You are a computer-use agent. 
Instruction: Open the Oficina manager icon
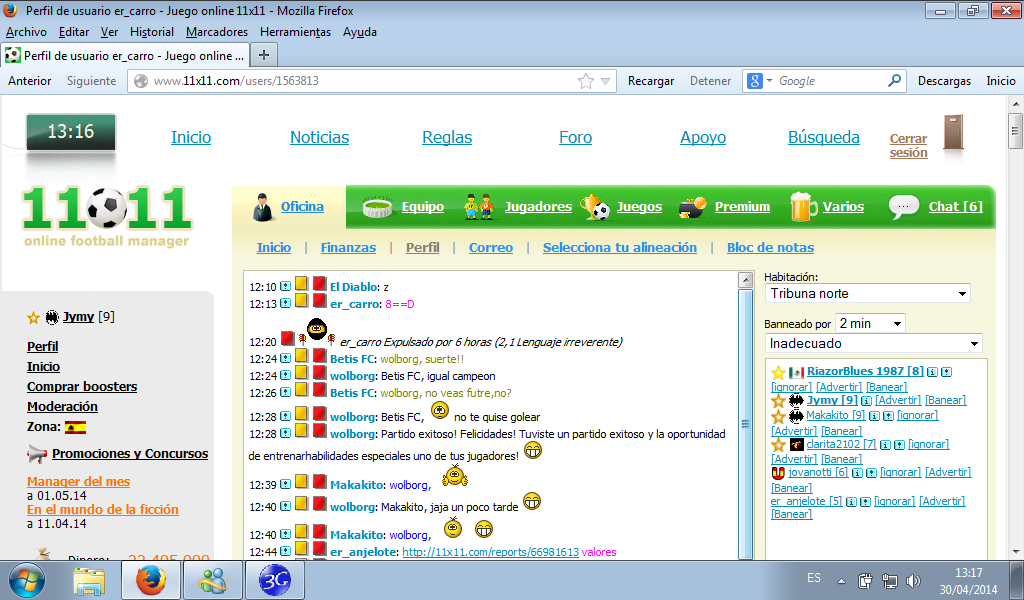(x=263, y=207)
